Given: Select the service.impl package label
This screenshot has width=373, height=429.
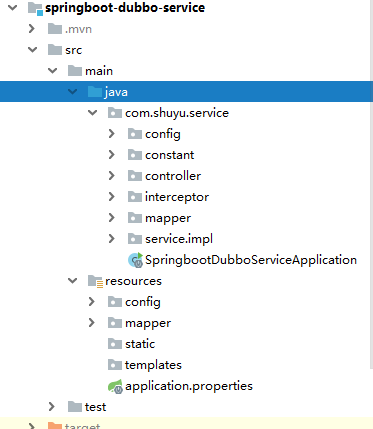Looking at the screenshot, I should click(x=179, y=239).
